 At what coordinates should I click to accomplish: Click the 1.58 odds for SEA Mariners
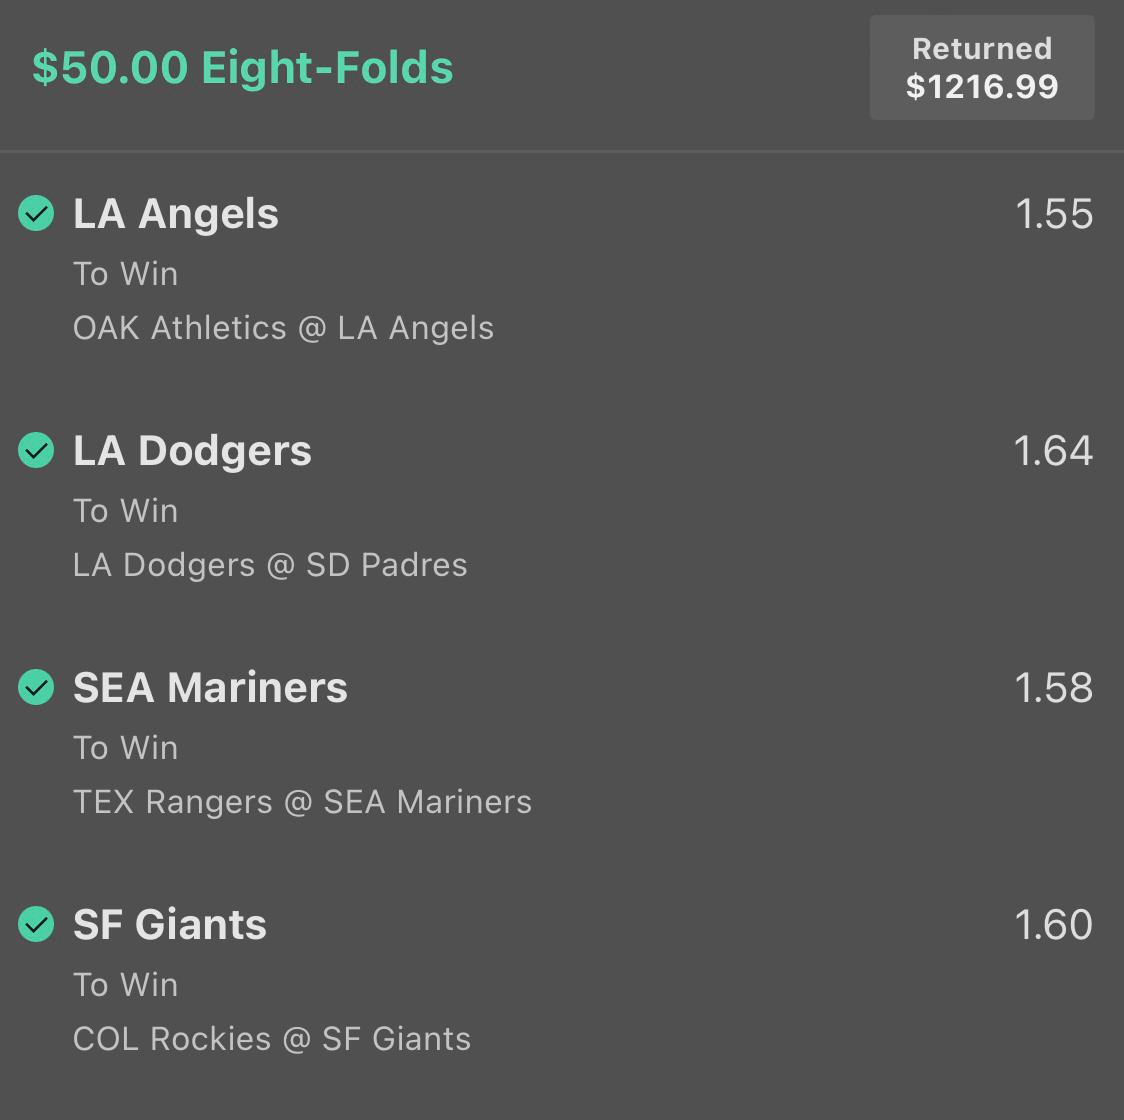click(1054, 688)
